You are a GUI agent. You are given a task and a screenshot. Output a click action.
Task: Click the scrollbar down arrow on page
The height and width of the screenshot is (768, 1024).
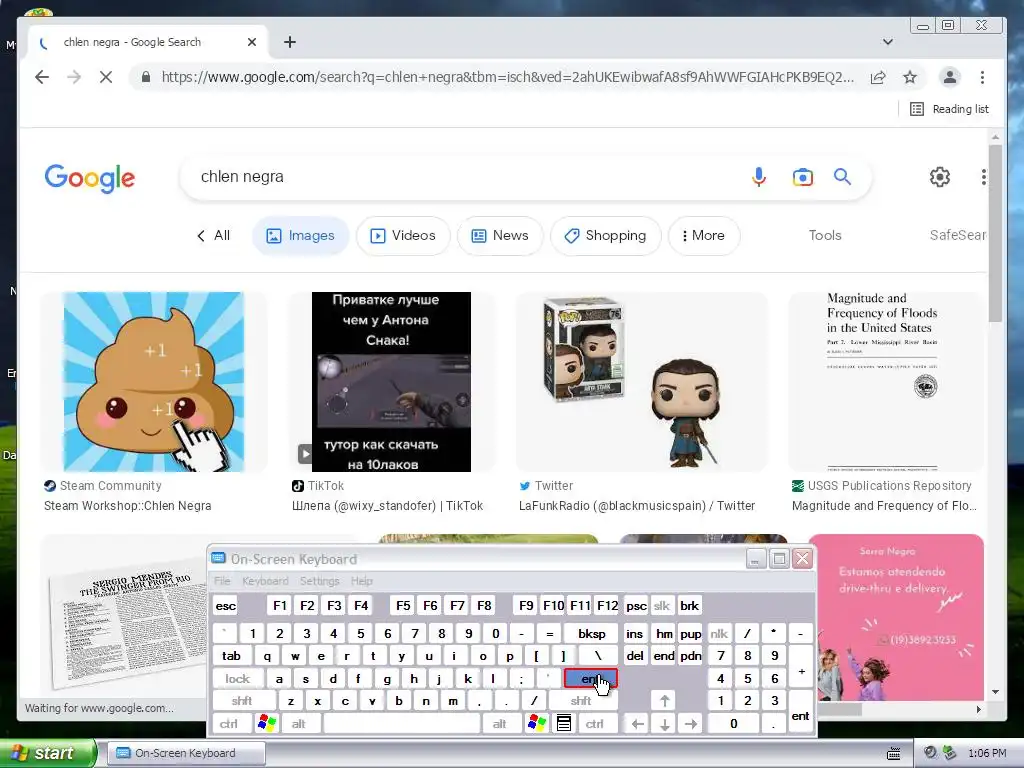tap(995, 692)
